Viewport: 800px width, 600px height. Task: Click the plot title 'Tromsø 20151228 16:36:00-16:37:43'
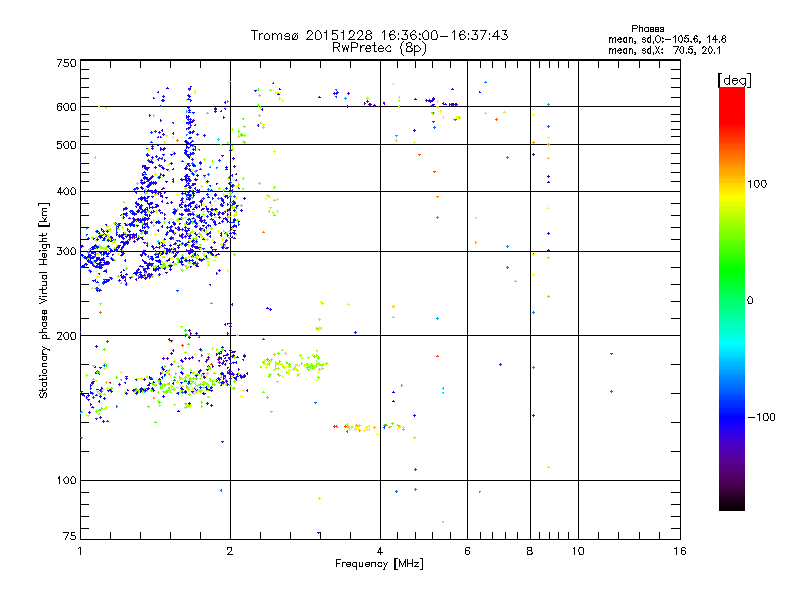379,35
